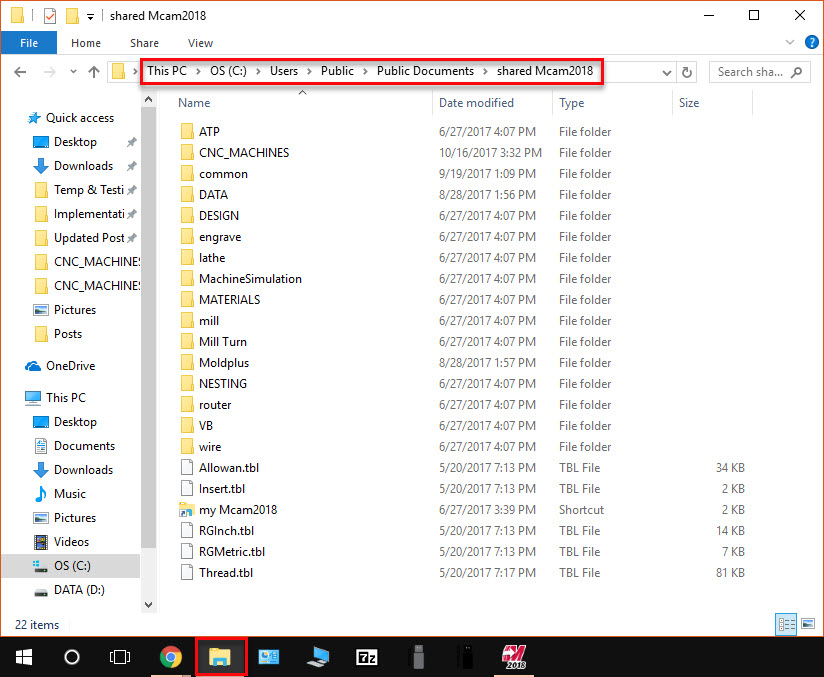This screenshot has width=824, height=677.
Task: Expand the Users breadcrumb arrow
Action: 310,71
